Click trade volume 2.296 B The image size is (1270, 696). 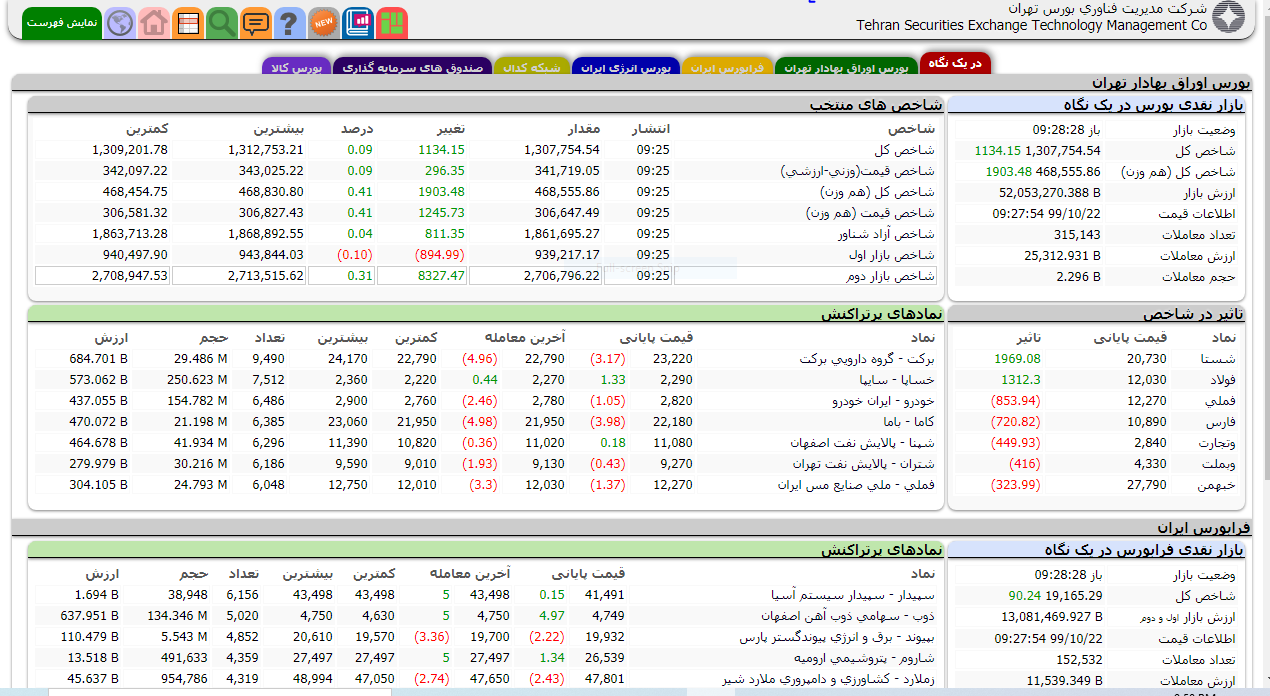[x=1078, y=277]
